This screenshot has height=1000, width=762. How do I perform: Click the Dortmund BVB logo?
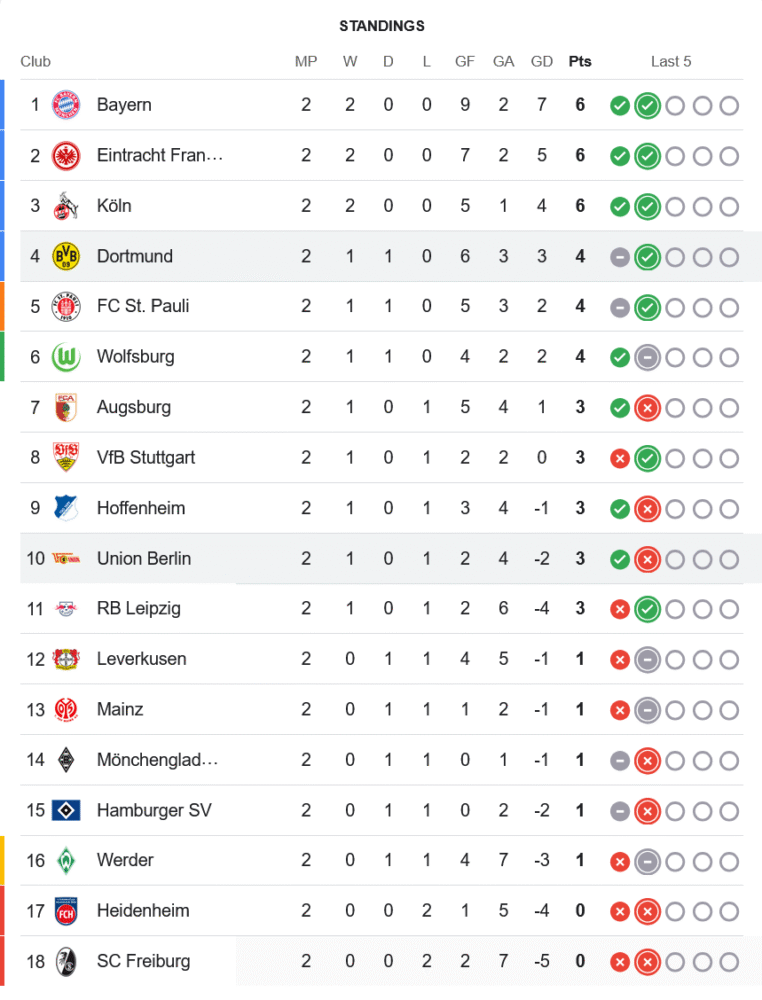coord(66,256)
